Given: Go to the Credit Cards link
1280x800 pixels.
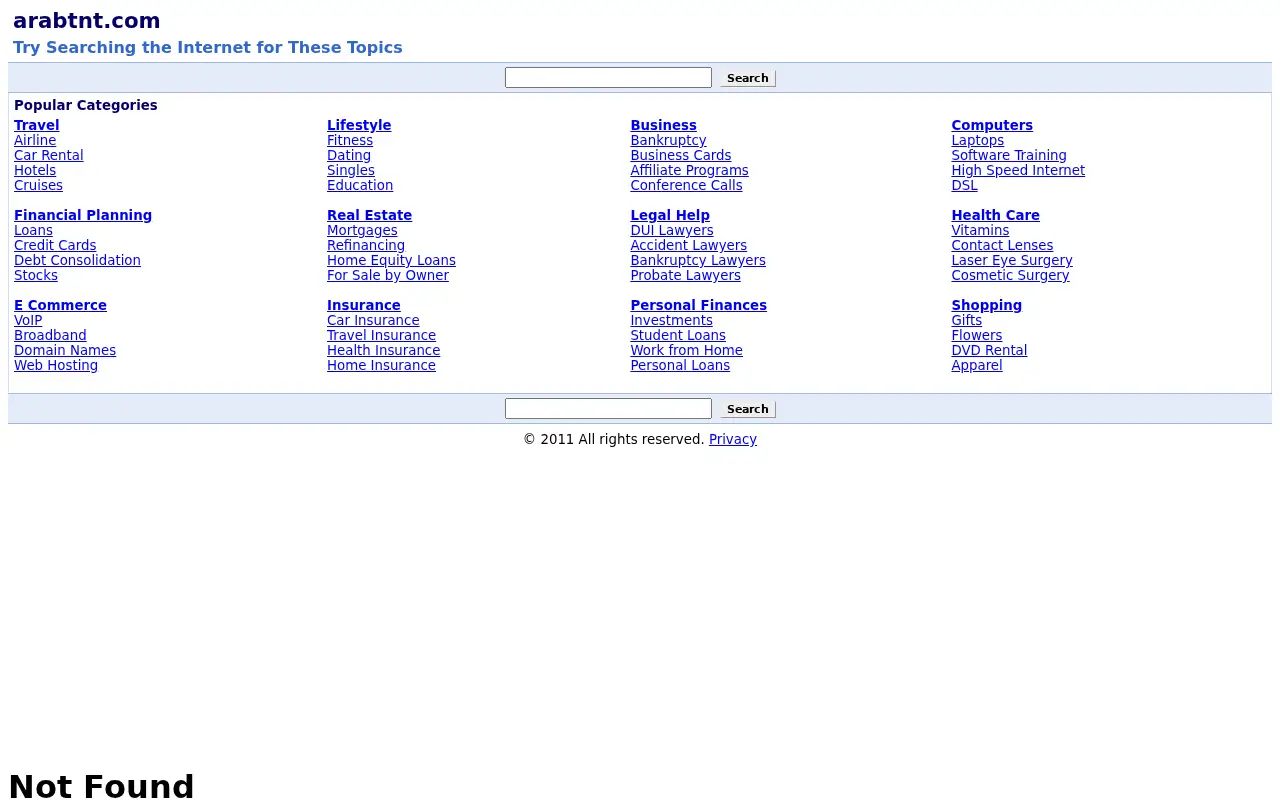Looking at the screenshot, I should (x=55, y=245).
